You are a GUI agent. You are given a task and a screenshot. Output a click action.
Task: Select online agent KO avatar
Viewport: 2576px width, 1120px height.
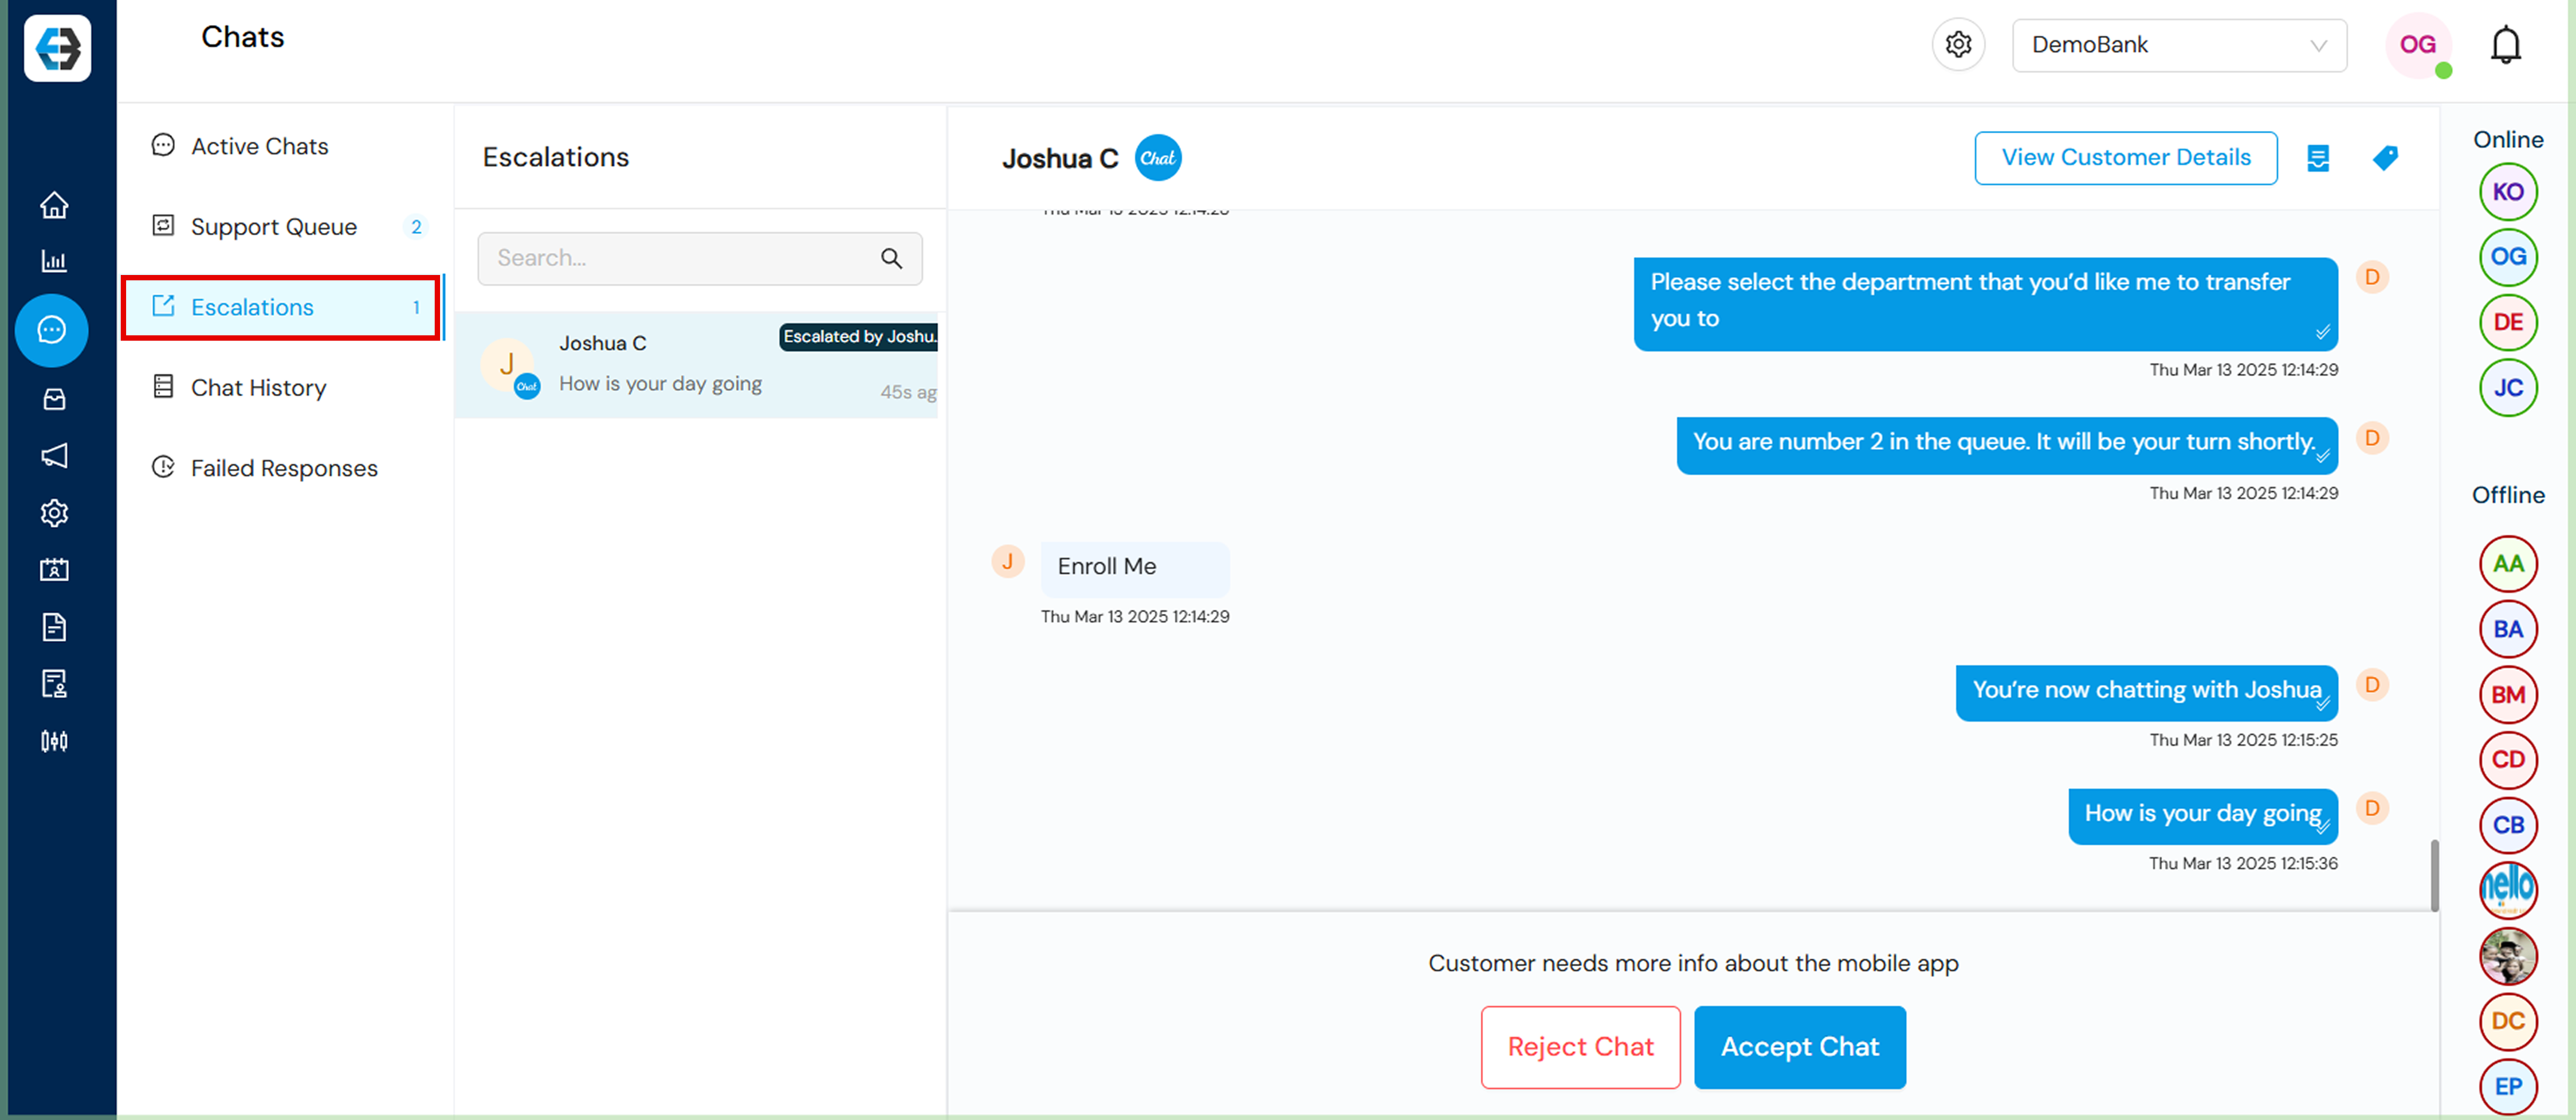[2508, 192]
